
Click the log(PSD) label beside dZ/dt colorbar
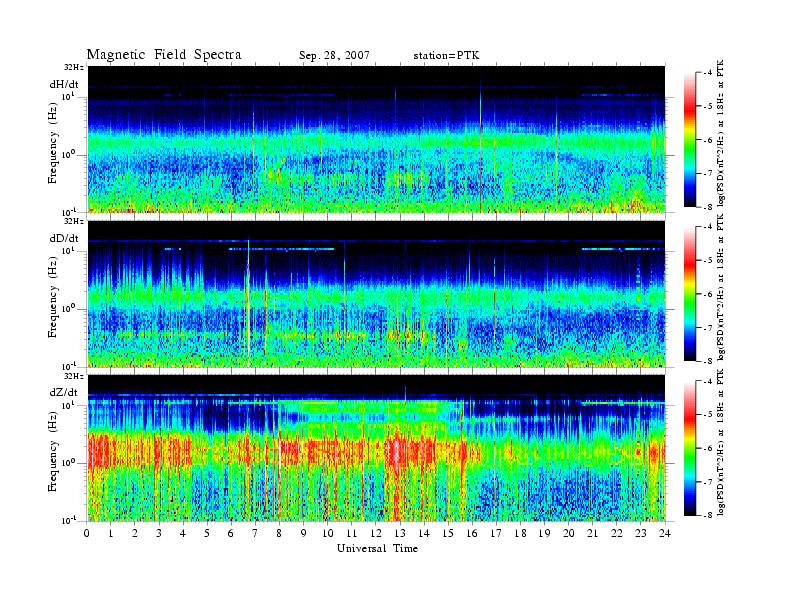(721, 442)
